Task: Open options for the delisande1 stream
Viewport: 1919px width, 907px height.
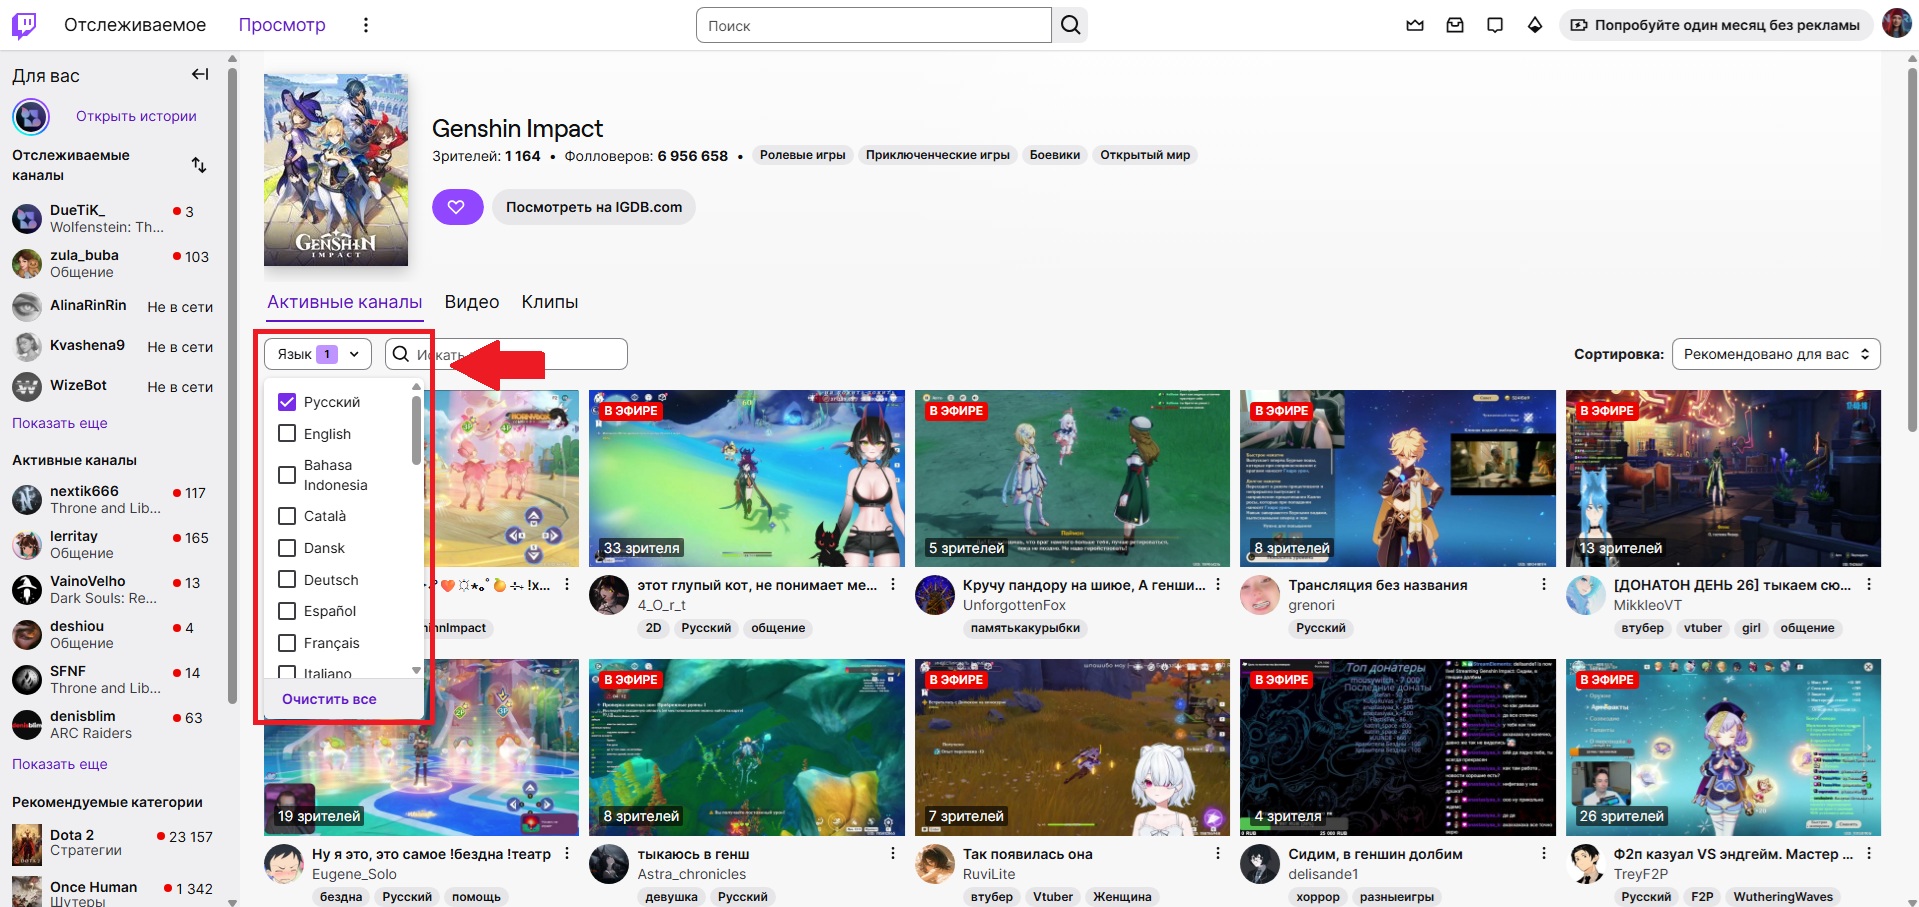Action: click(x=1544, y=854)
